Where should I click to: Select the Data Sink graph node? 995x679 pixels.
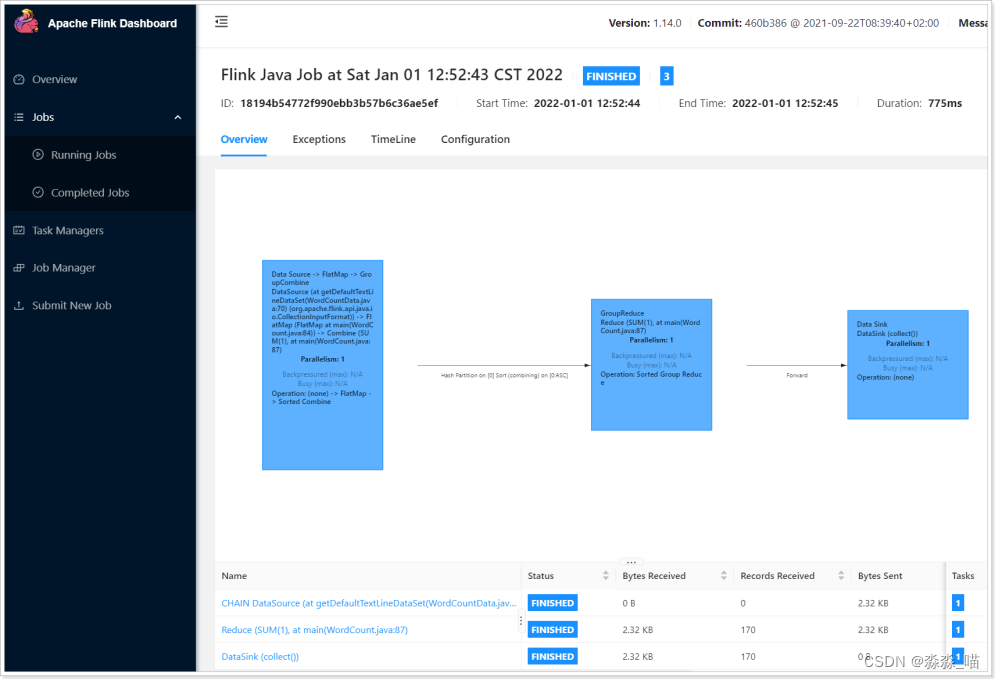[x=907, y=364]
